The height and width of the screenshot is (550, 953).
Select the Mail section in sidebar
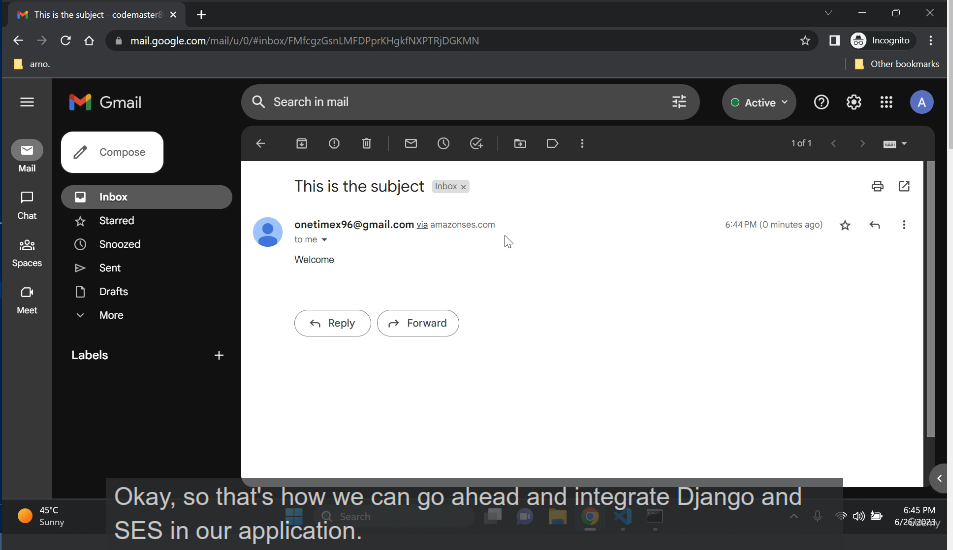pos(27,157)
